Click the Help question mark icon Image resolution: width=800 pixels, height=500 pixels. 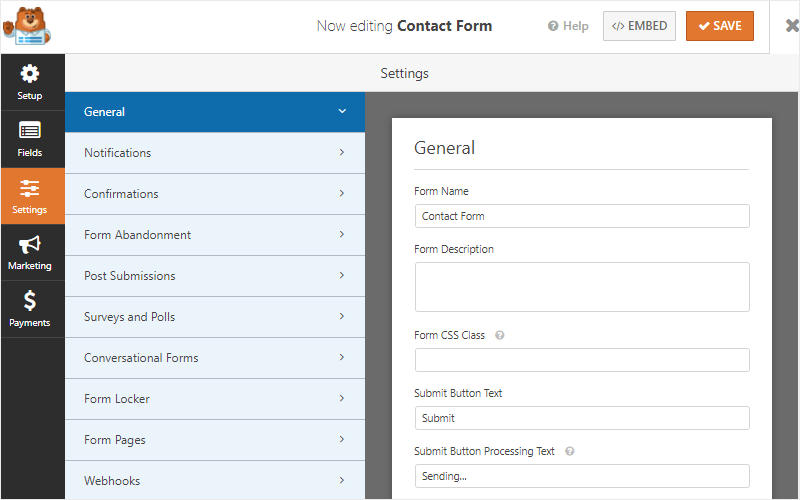tap(553, 26)
